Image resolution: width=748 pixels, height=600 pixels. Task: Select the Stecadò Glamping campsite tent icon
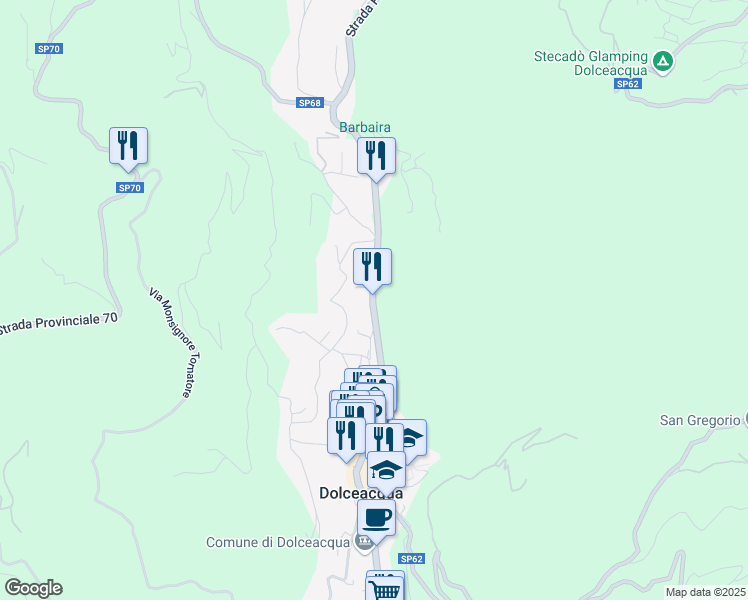pos(663,62)
